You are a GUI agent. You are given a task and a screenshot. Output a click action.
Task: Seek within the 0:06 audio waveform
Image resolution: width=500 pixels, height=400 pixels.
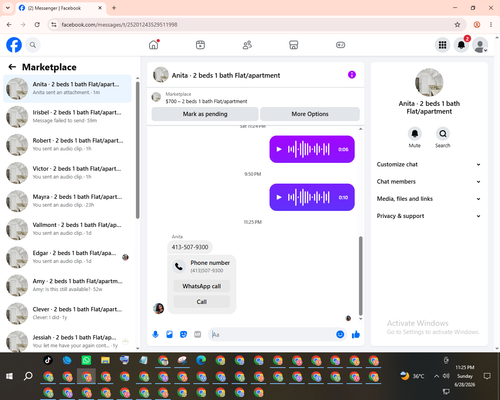click(309, 149)
